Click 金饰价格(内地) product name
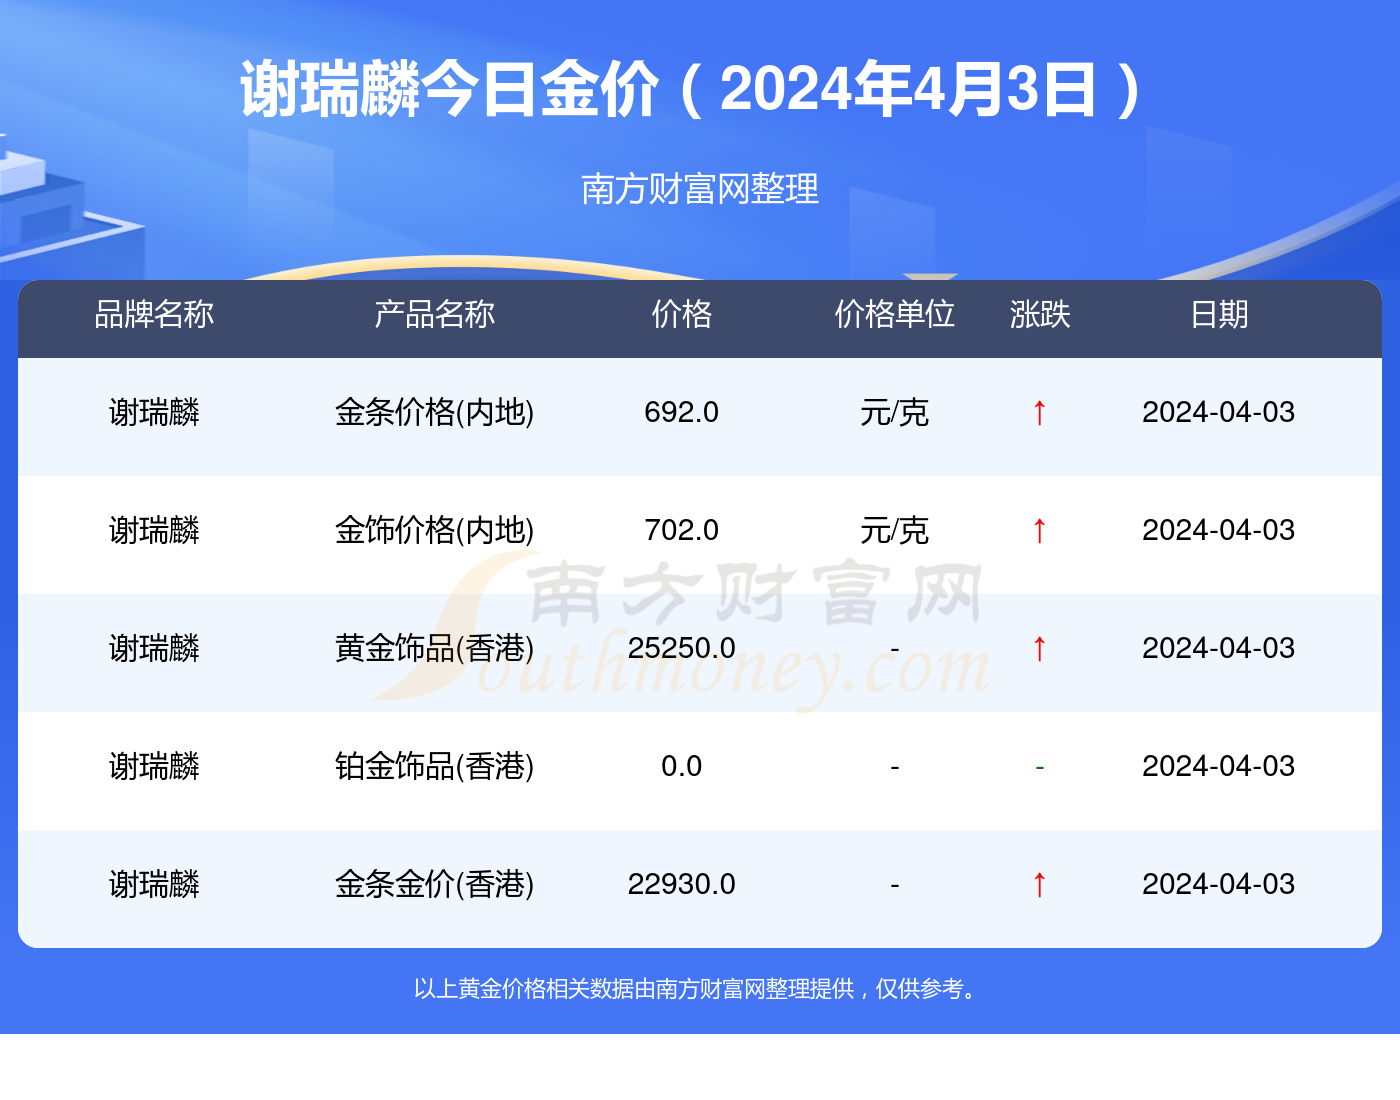Image resolution: width=1400 pixels, height=1100 pixels. (x=435, y=530)
